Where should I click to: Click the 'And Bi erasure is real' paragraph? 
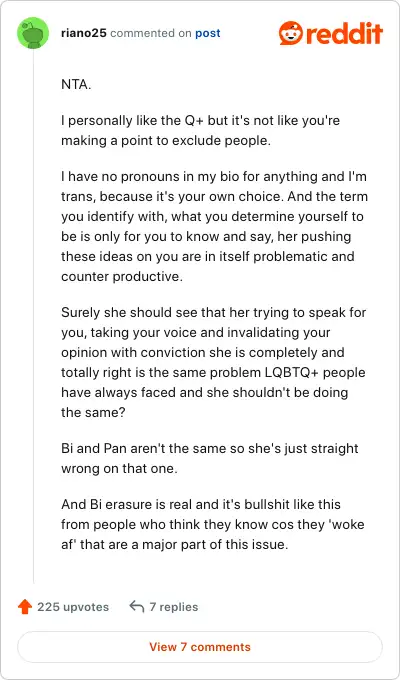click(213, 525)
